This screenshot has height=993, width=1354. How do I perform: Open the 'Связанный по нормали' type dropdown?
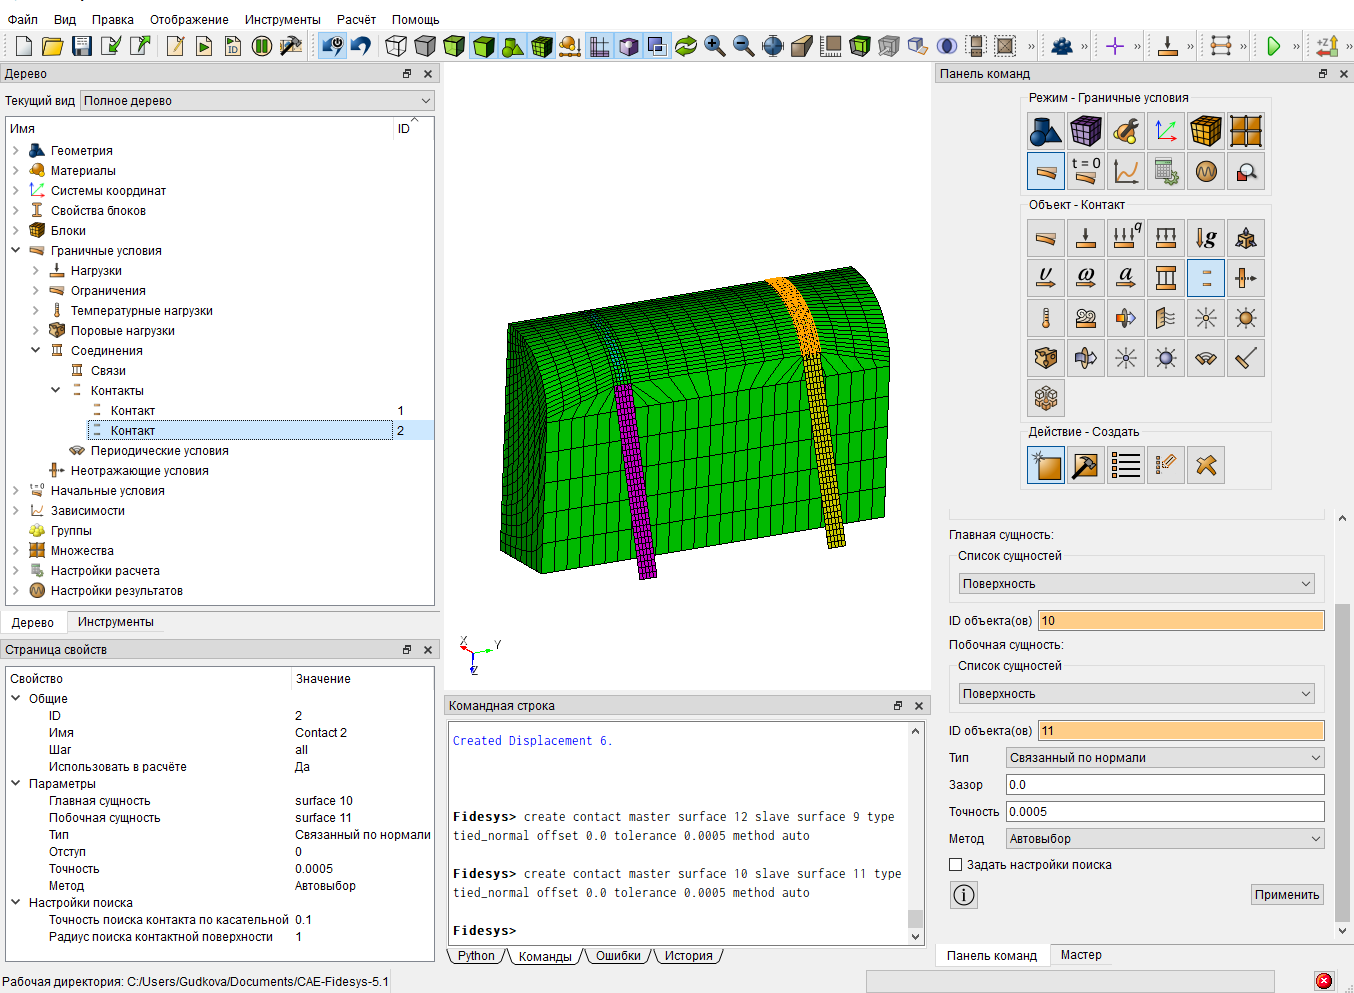click(1164, 758)
